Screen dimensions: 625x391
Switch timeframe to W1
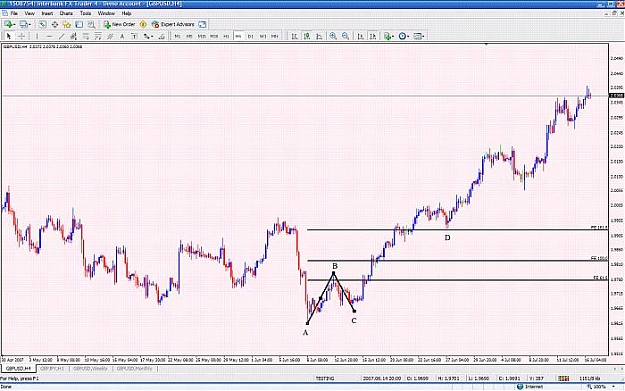coord(263,36)
